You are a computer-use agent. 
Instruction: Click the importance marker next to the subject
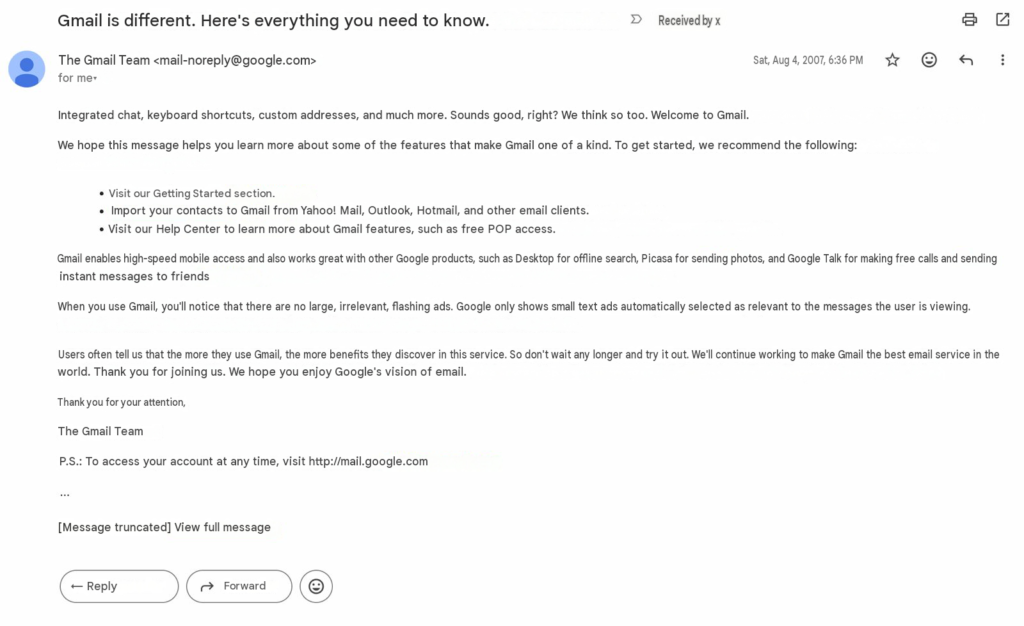pos(636,20)
